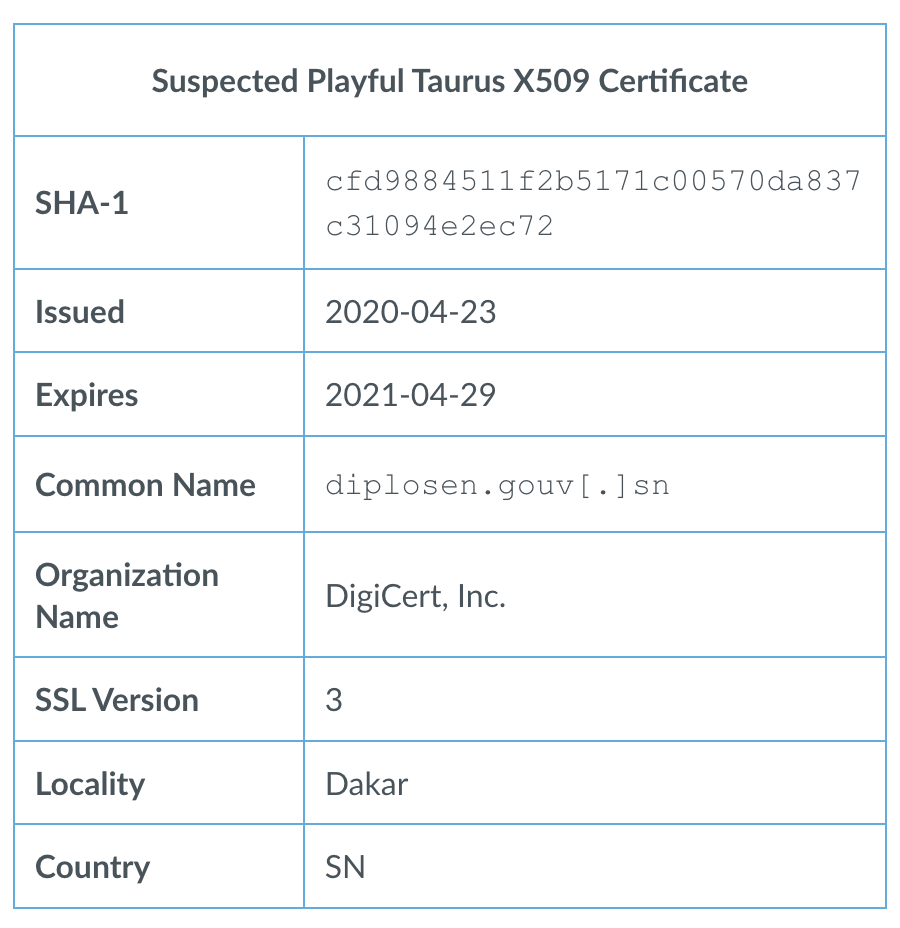Select the issued date 2020-04-23
Viewport: 900px width, 928px height.
click(410, 312)
